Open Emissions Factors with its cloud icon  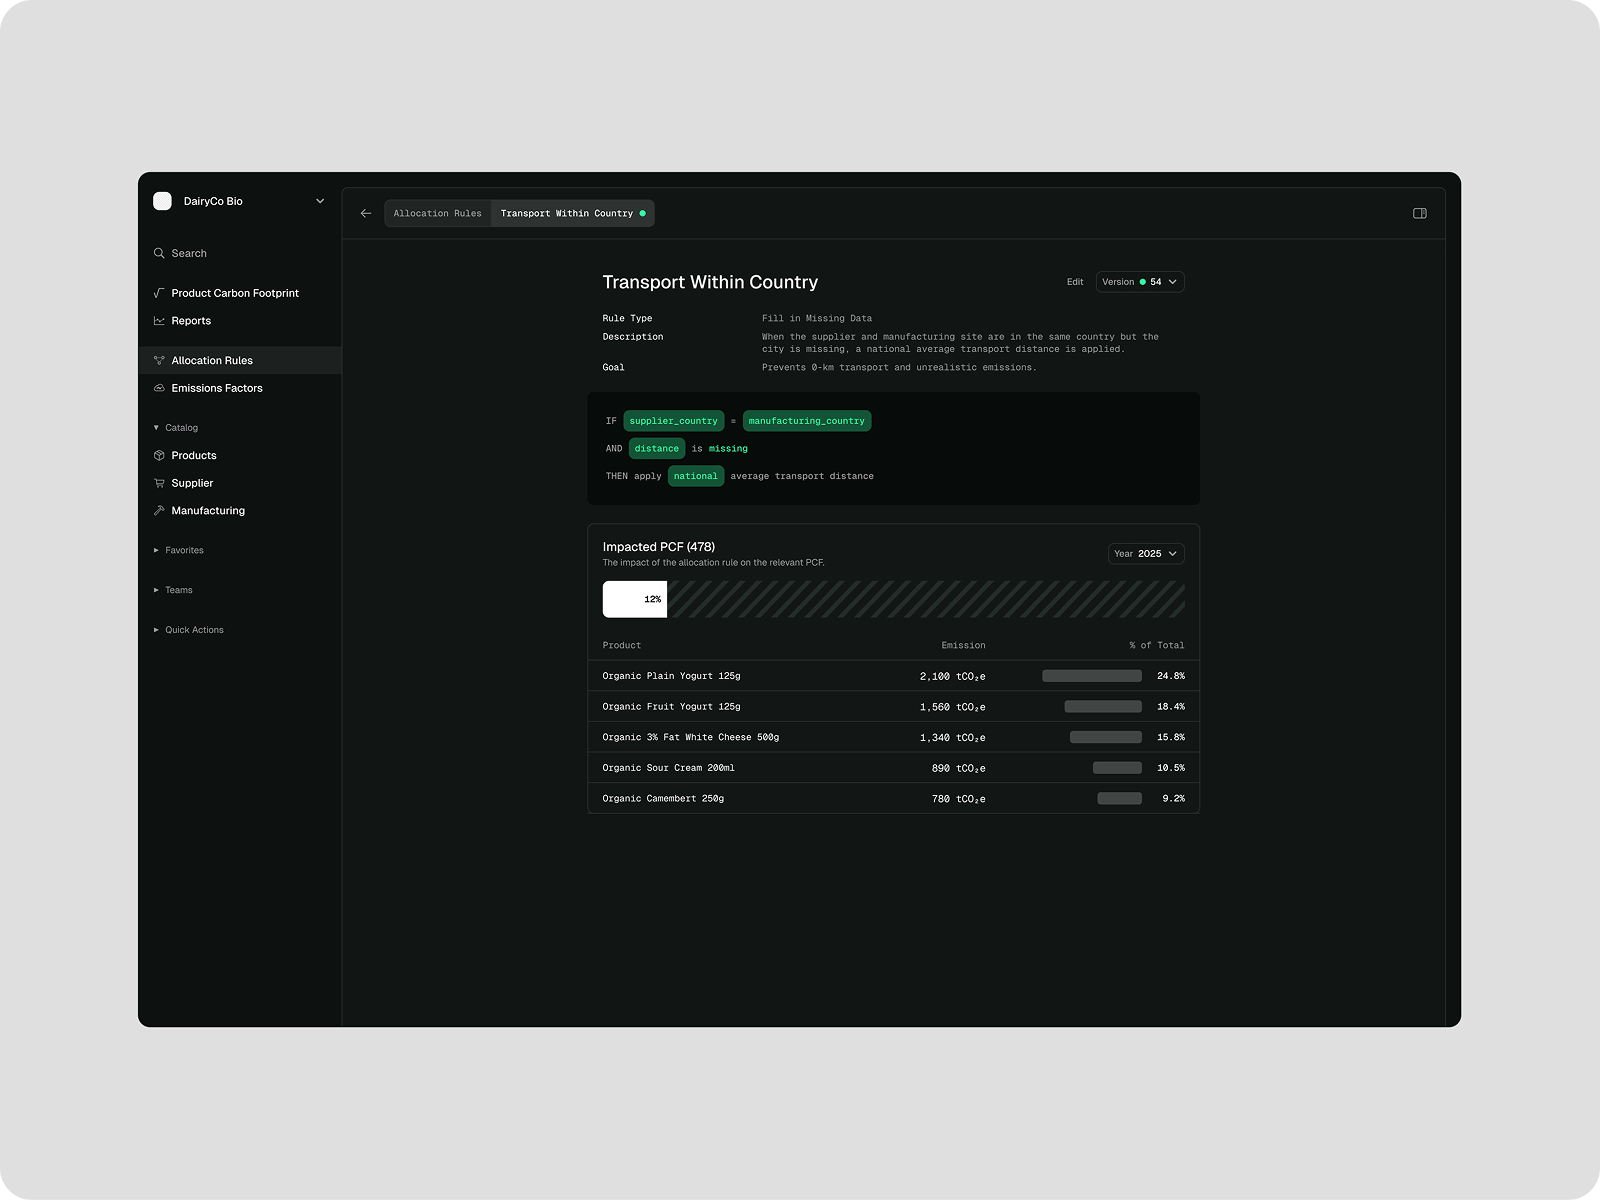tap(160, 388)
